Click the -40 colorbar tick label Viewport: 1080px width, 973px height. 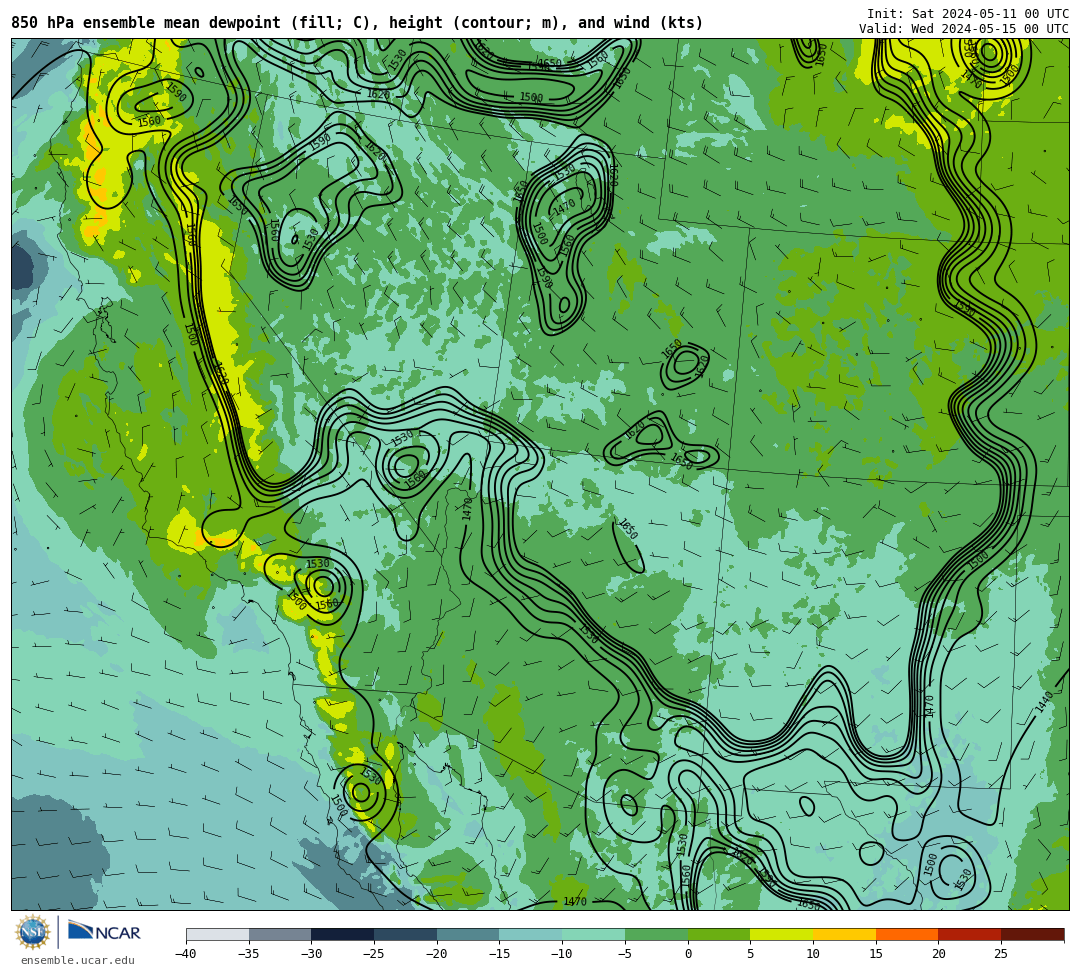pos(185,954)
